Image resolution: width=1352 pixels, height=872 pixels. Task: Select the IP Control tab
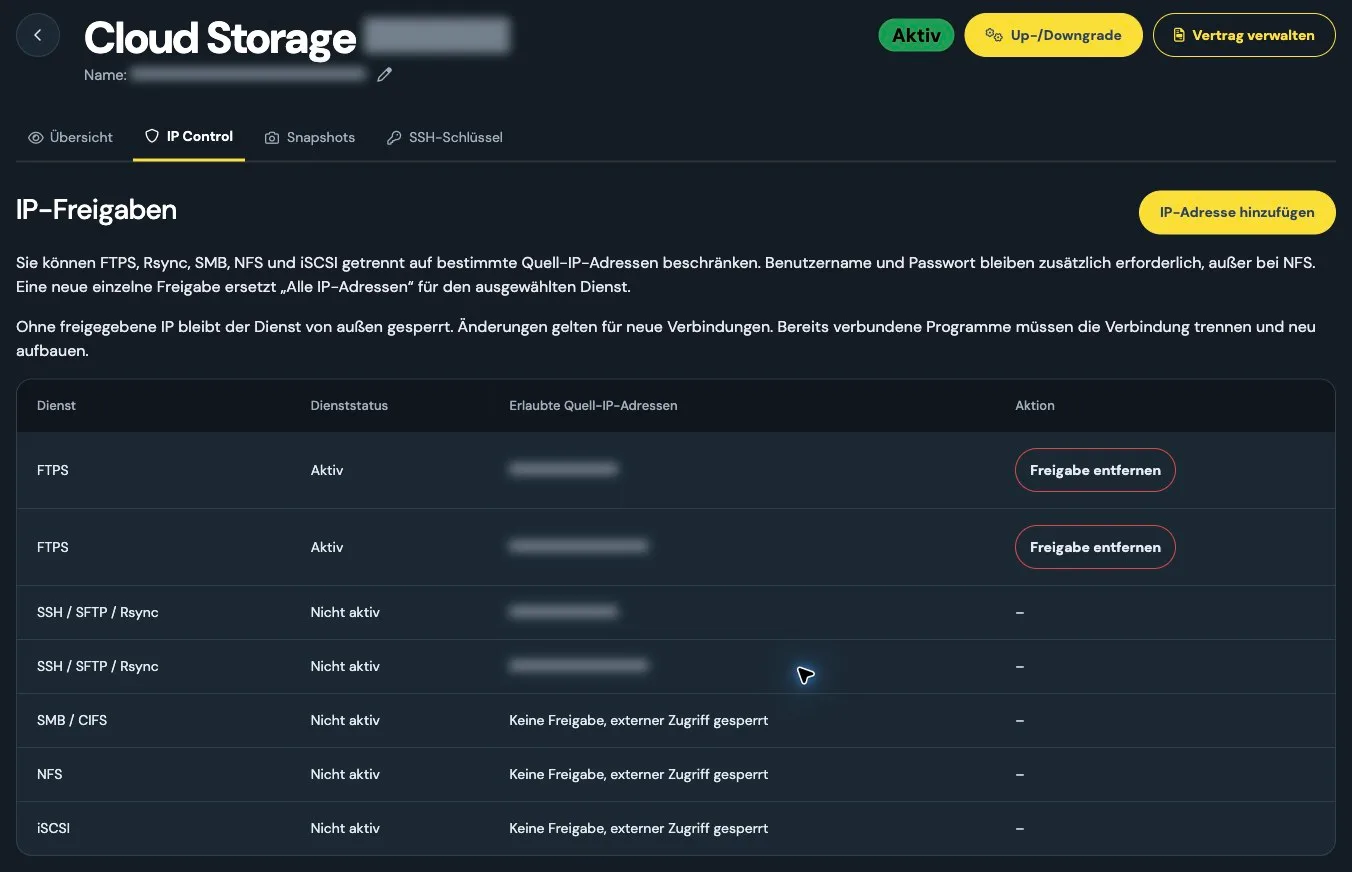point(189,136)
